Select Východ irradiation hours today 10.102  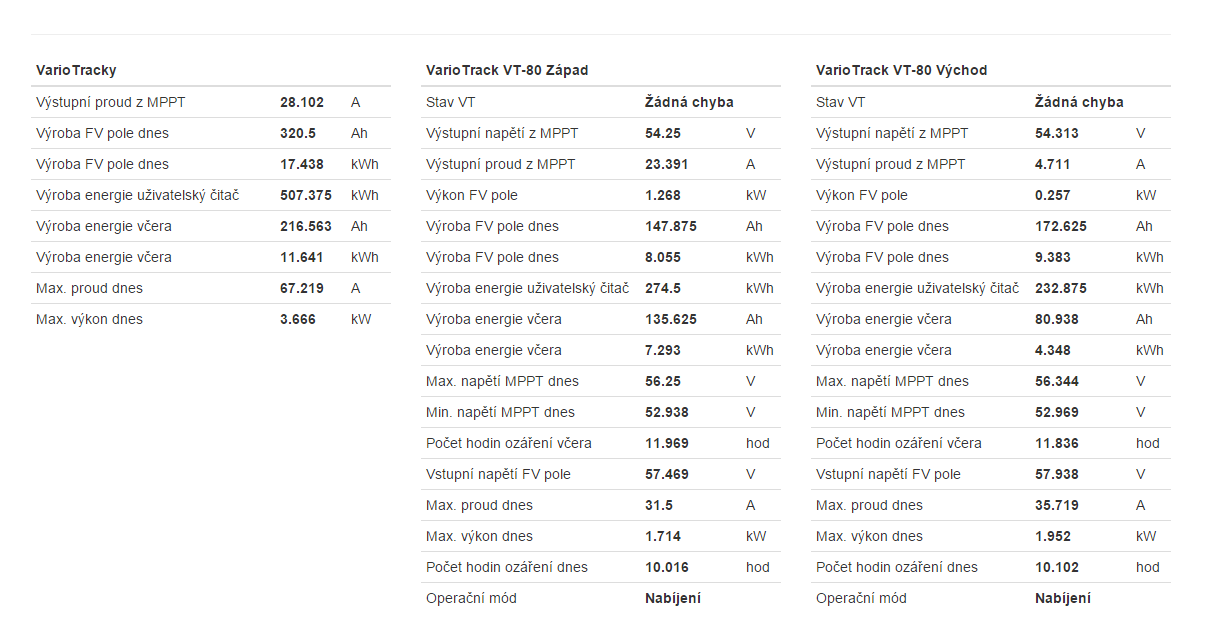pos(1057,567)
